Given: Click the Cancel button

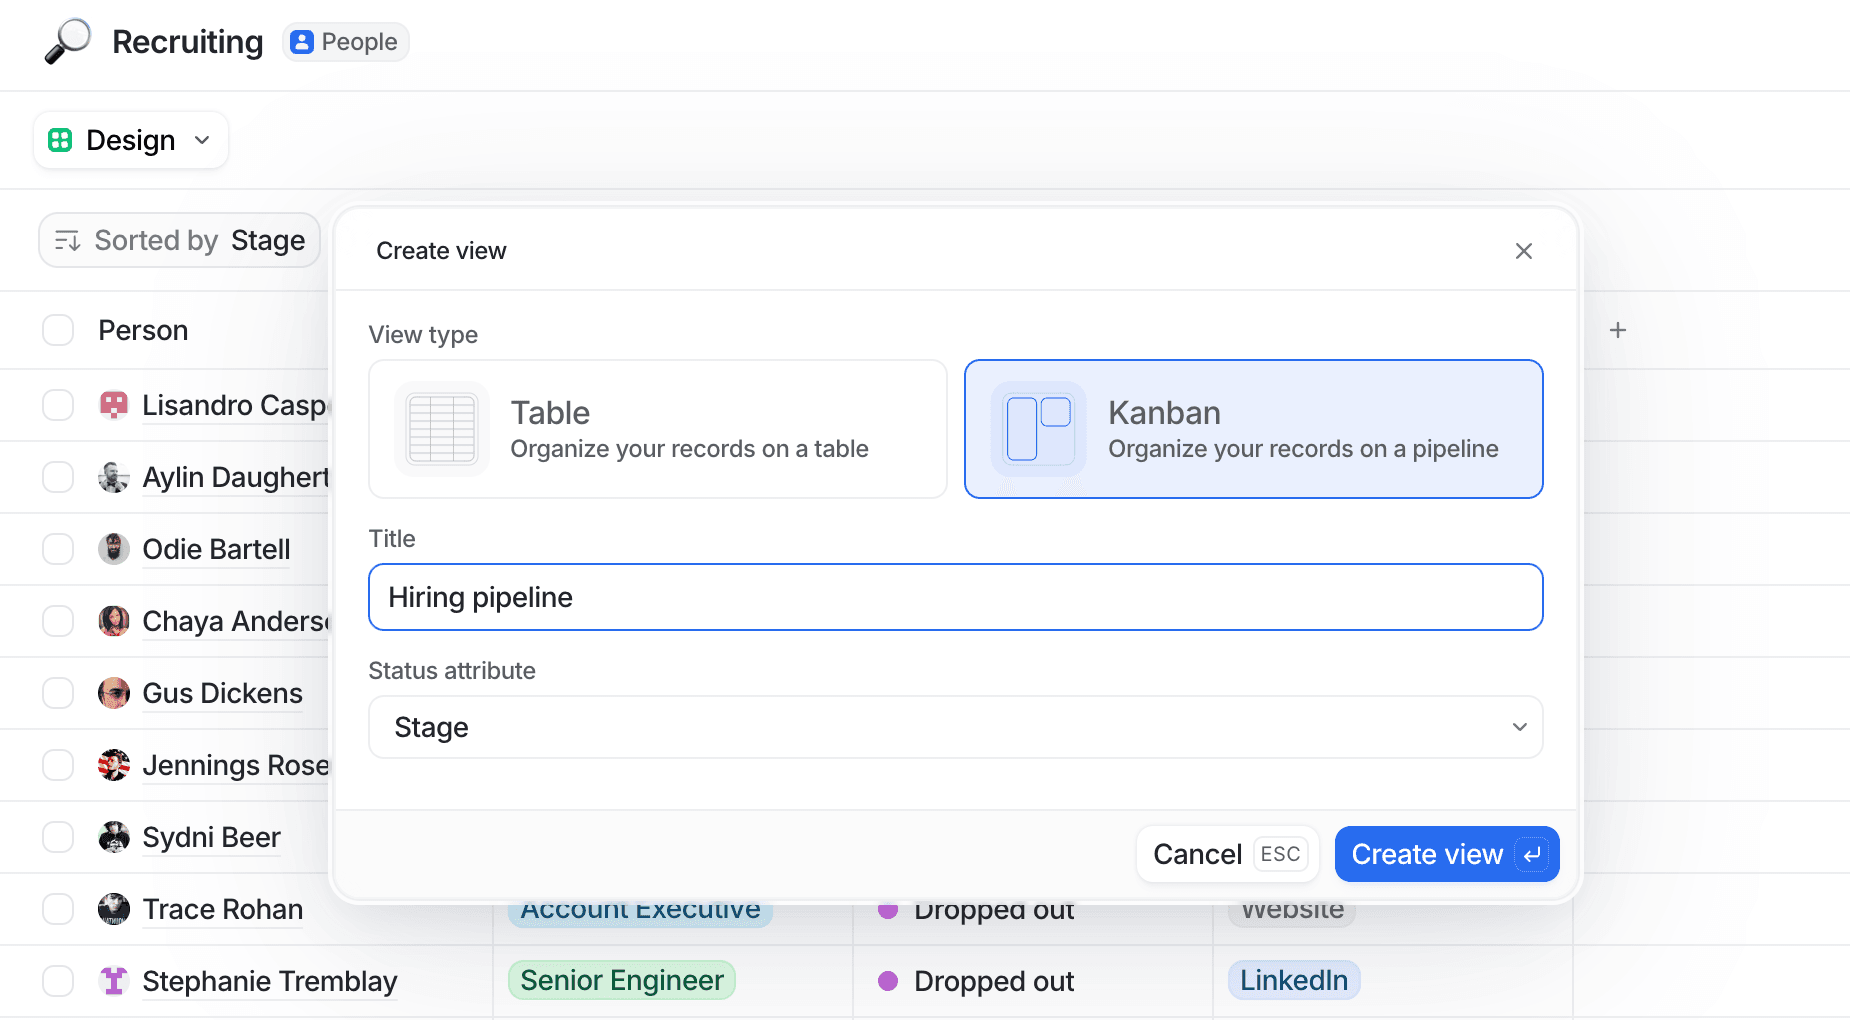Looking at the screenshot, I should [1197, 854].
